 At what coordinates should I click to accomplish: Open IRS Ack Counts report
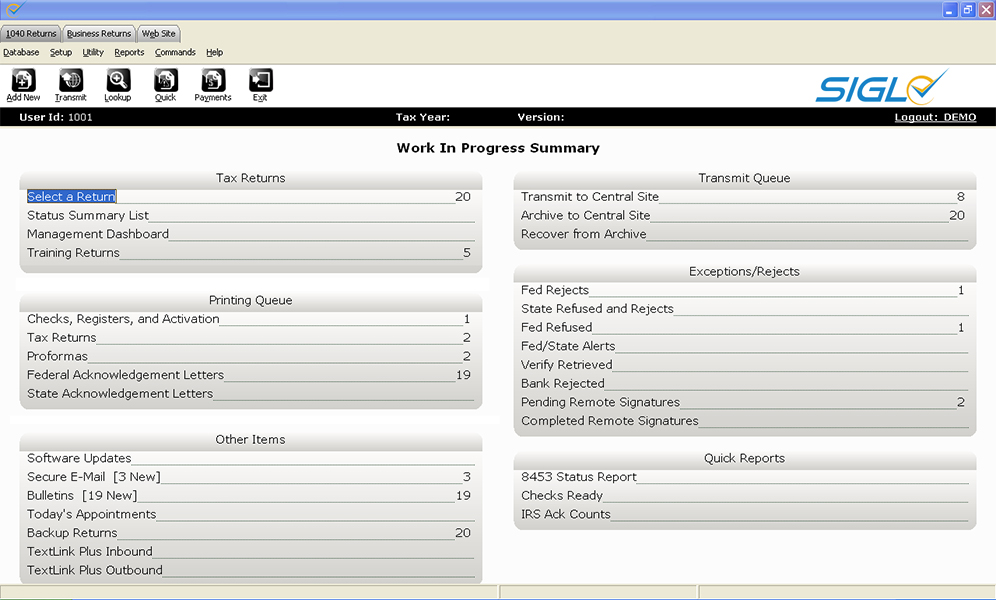[566, 514]
